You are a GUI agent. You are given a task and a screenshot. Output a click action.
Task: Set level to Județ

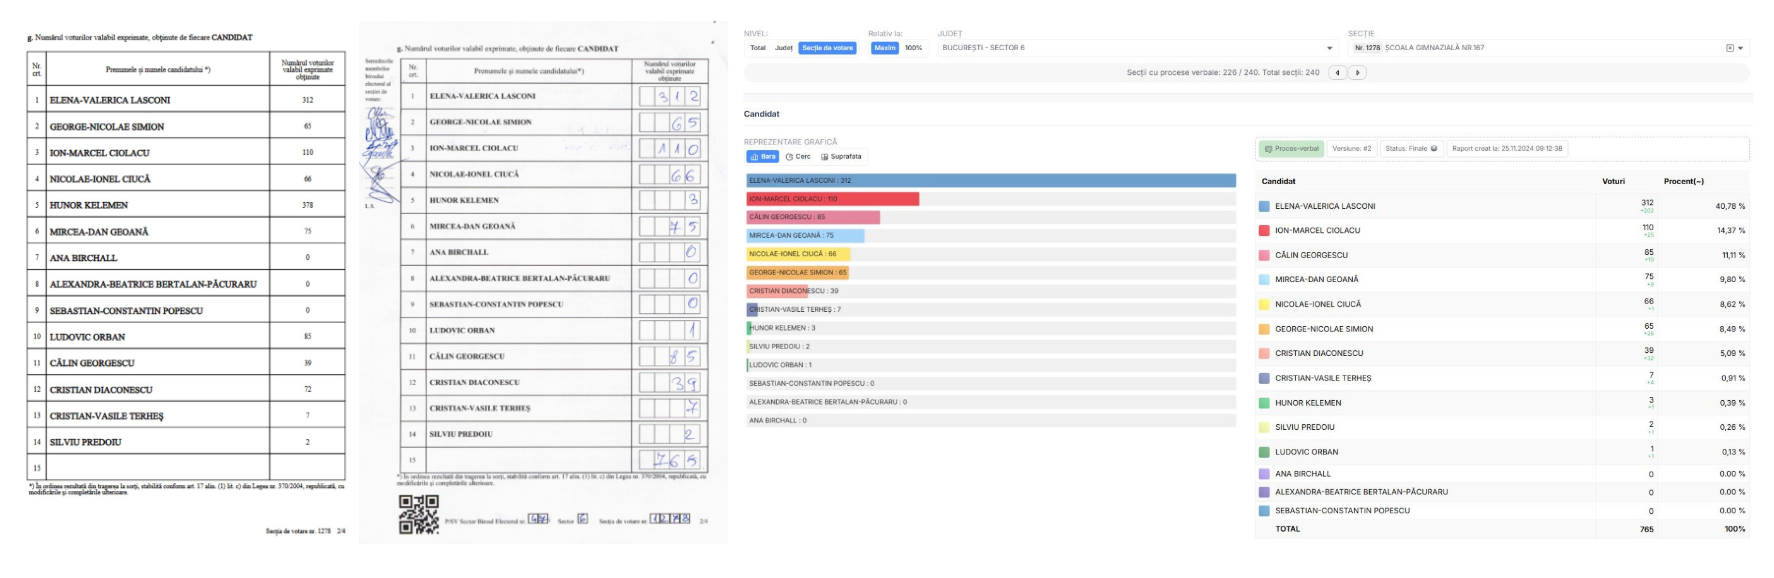coord(784,48)
